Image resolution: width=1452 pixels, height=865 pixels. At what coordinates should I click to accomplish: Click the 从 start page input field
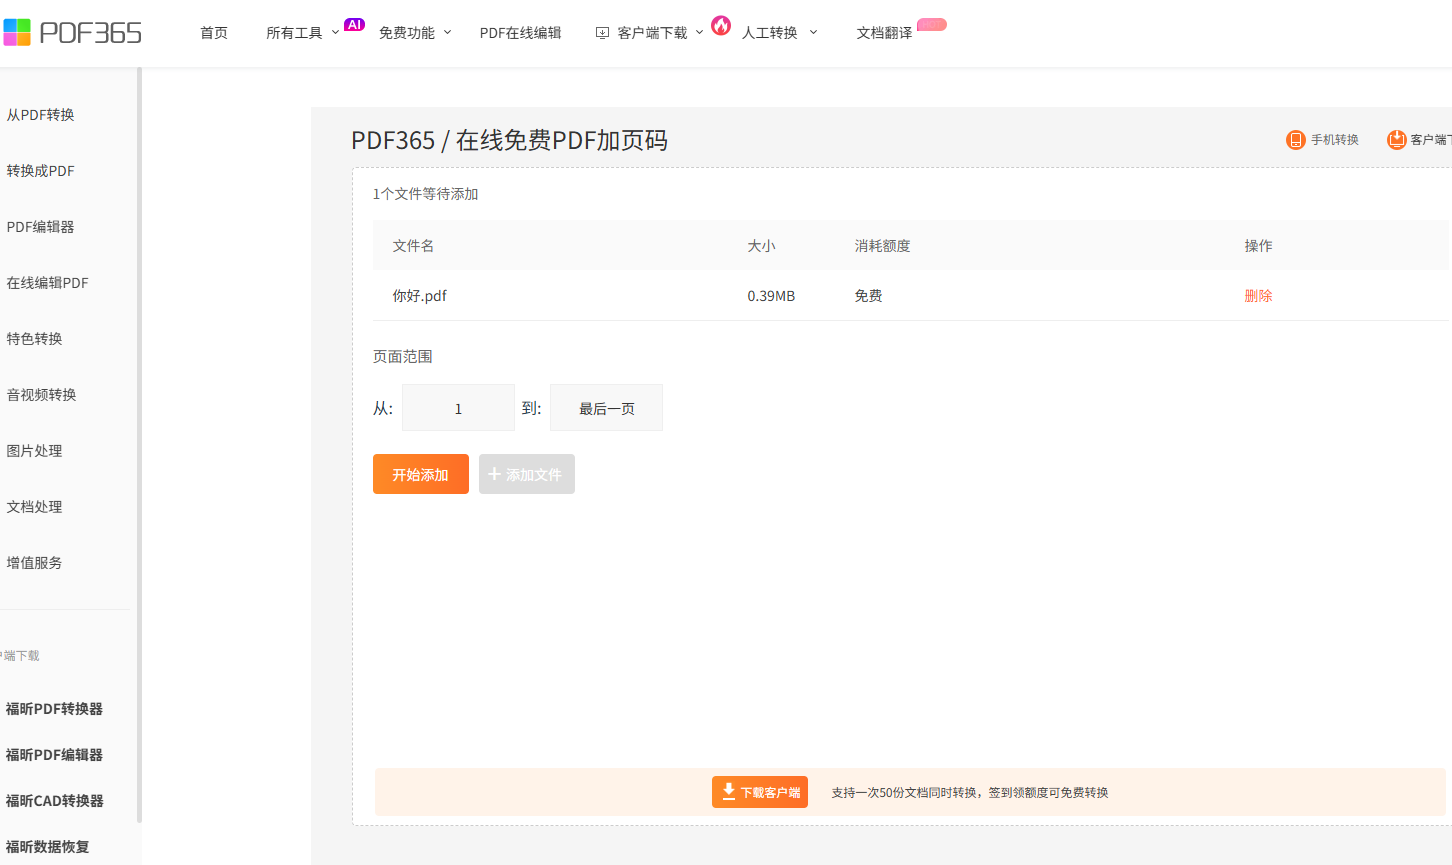[458, 408]
